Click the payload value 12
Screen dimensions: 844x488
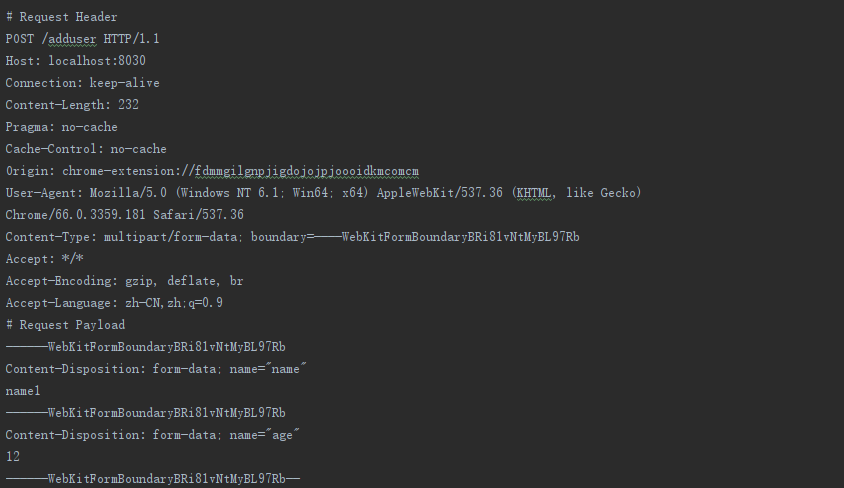pyautogui.click(x=13, y=457)
